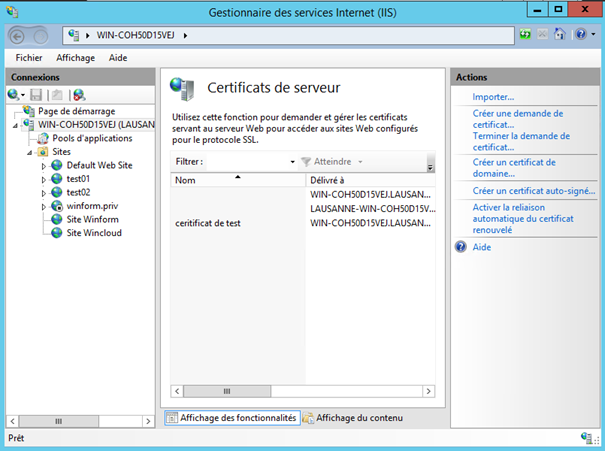Open the Fichier menu
605x451 pixels.
(x=28, y=59)
